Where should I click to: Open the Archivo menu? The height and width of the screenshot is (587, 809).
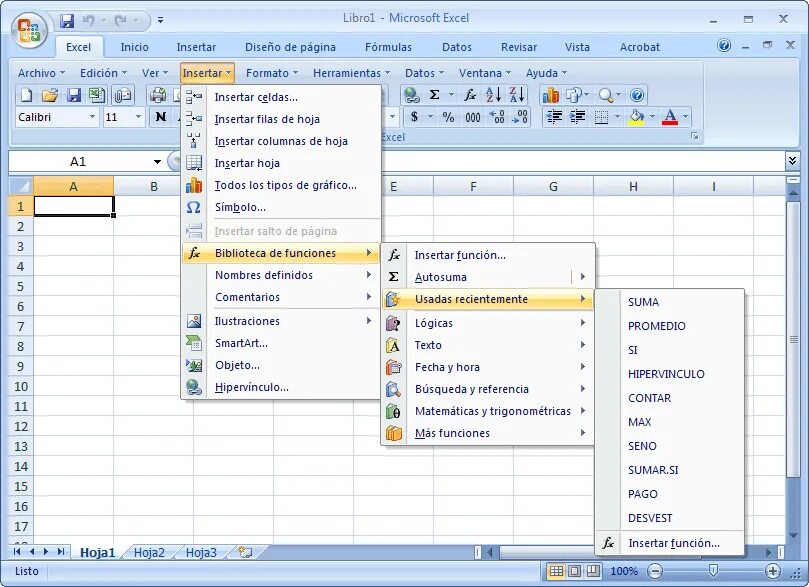point(41,73)
